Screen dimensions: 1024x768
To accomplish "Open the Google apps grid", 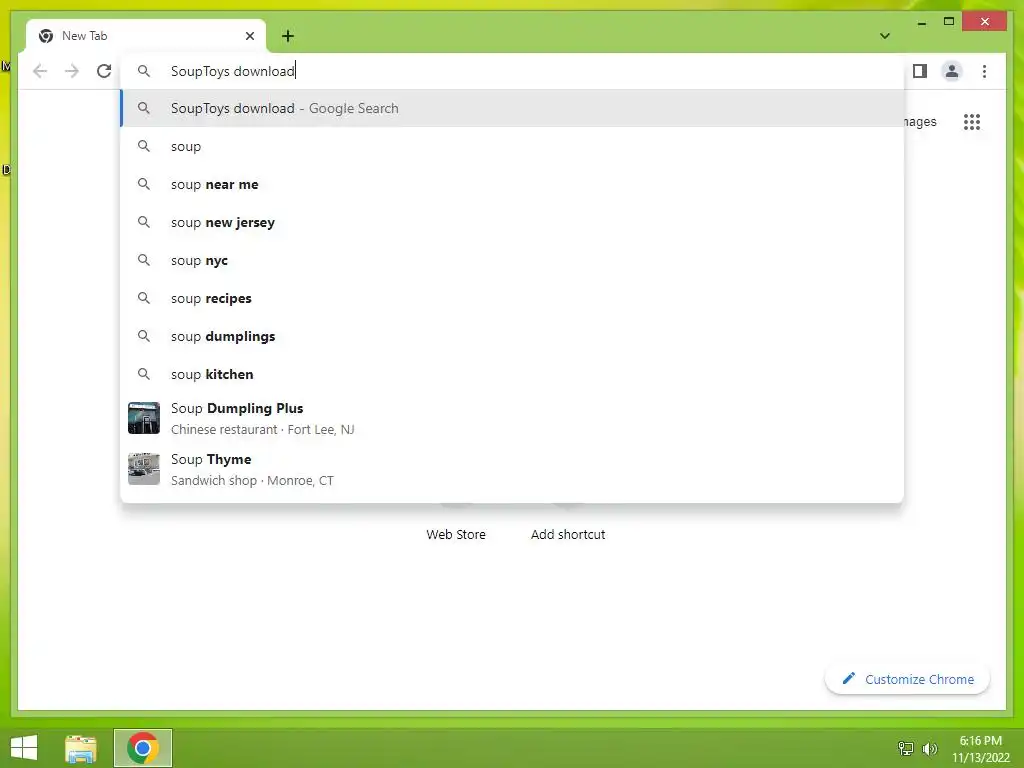I will click(x=972, y=121).
